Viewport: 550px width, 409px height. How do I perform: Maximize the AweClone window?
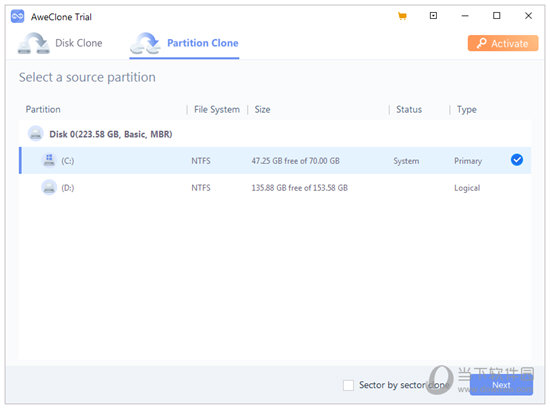tap(496, 15)
